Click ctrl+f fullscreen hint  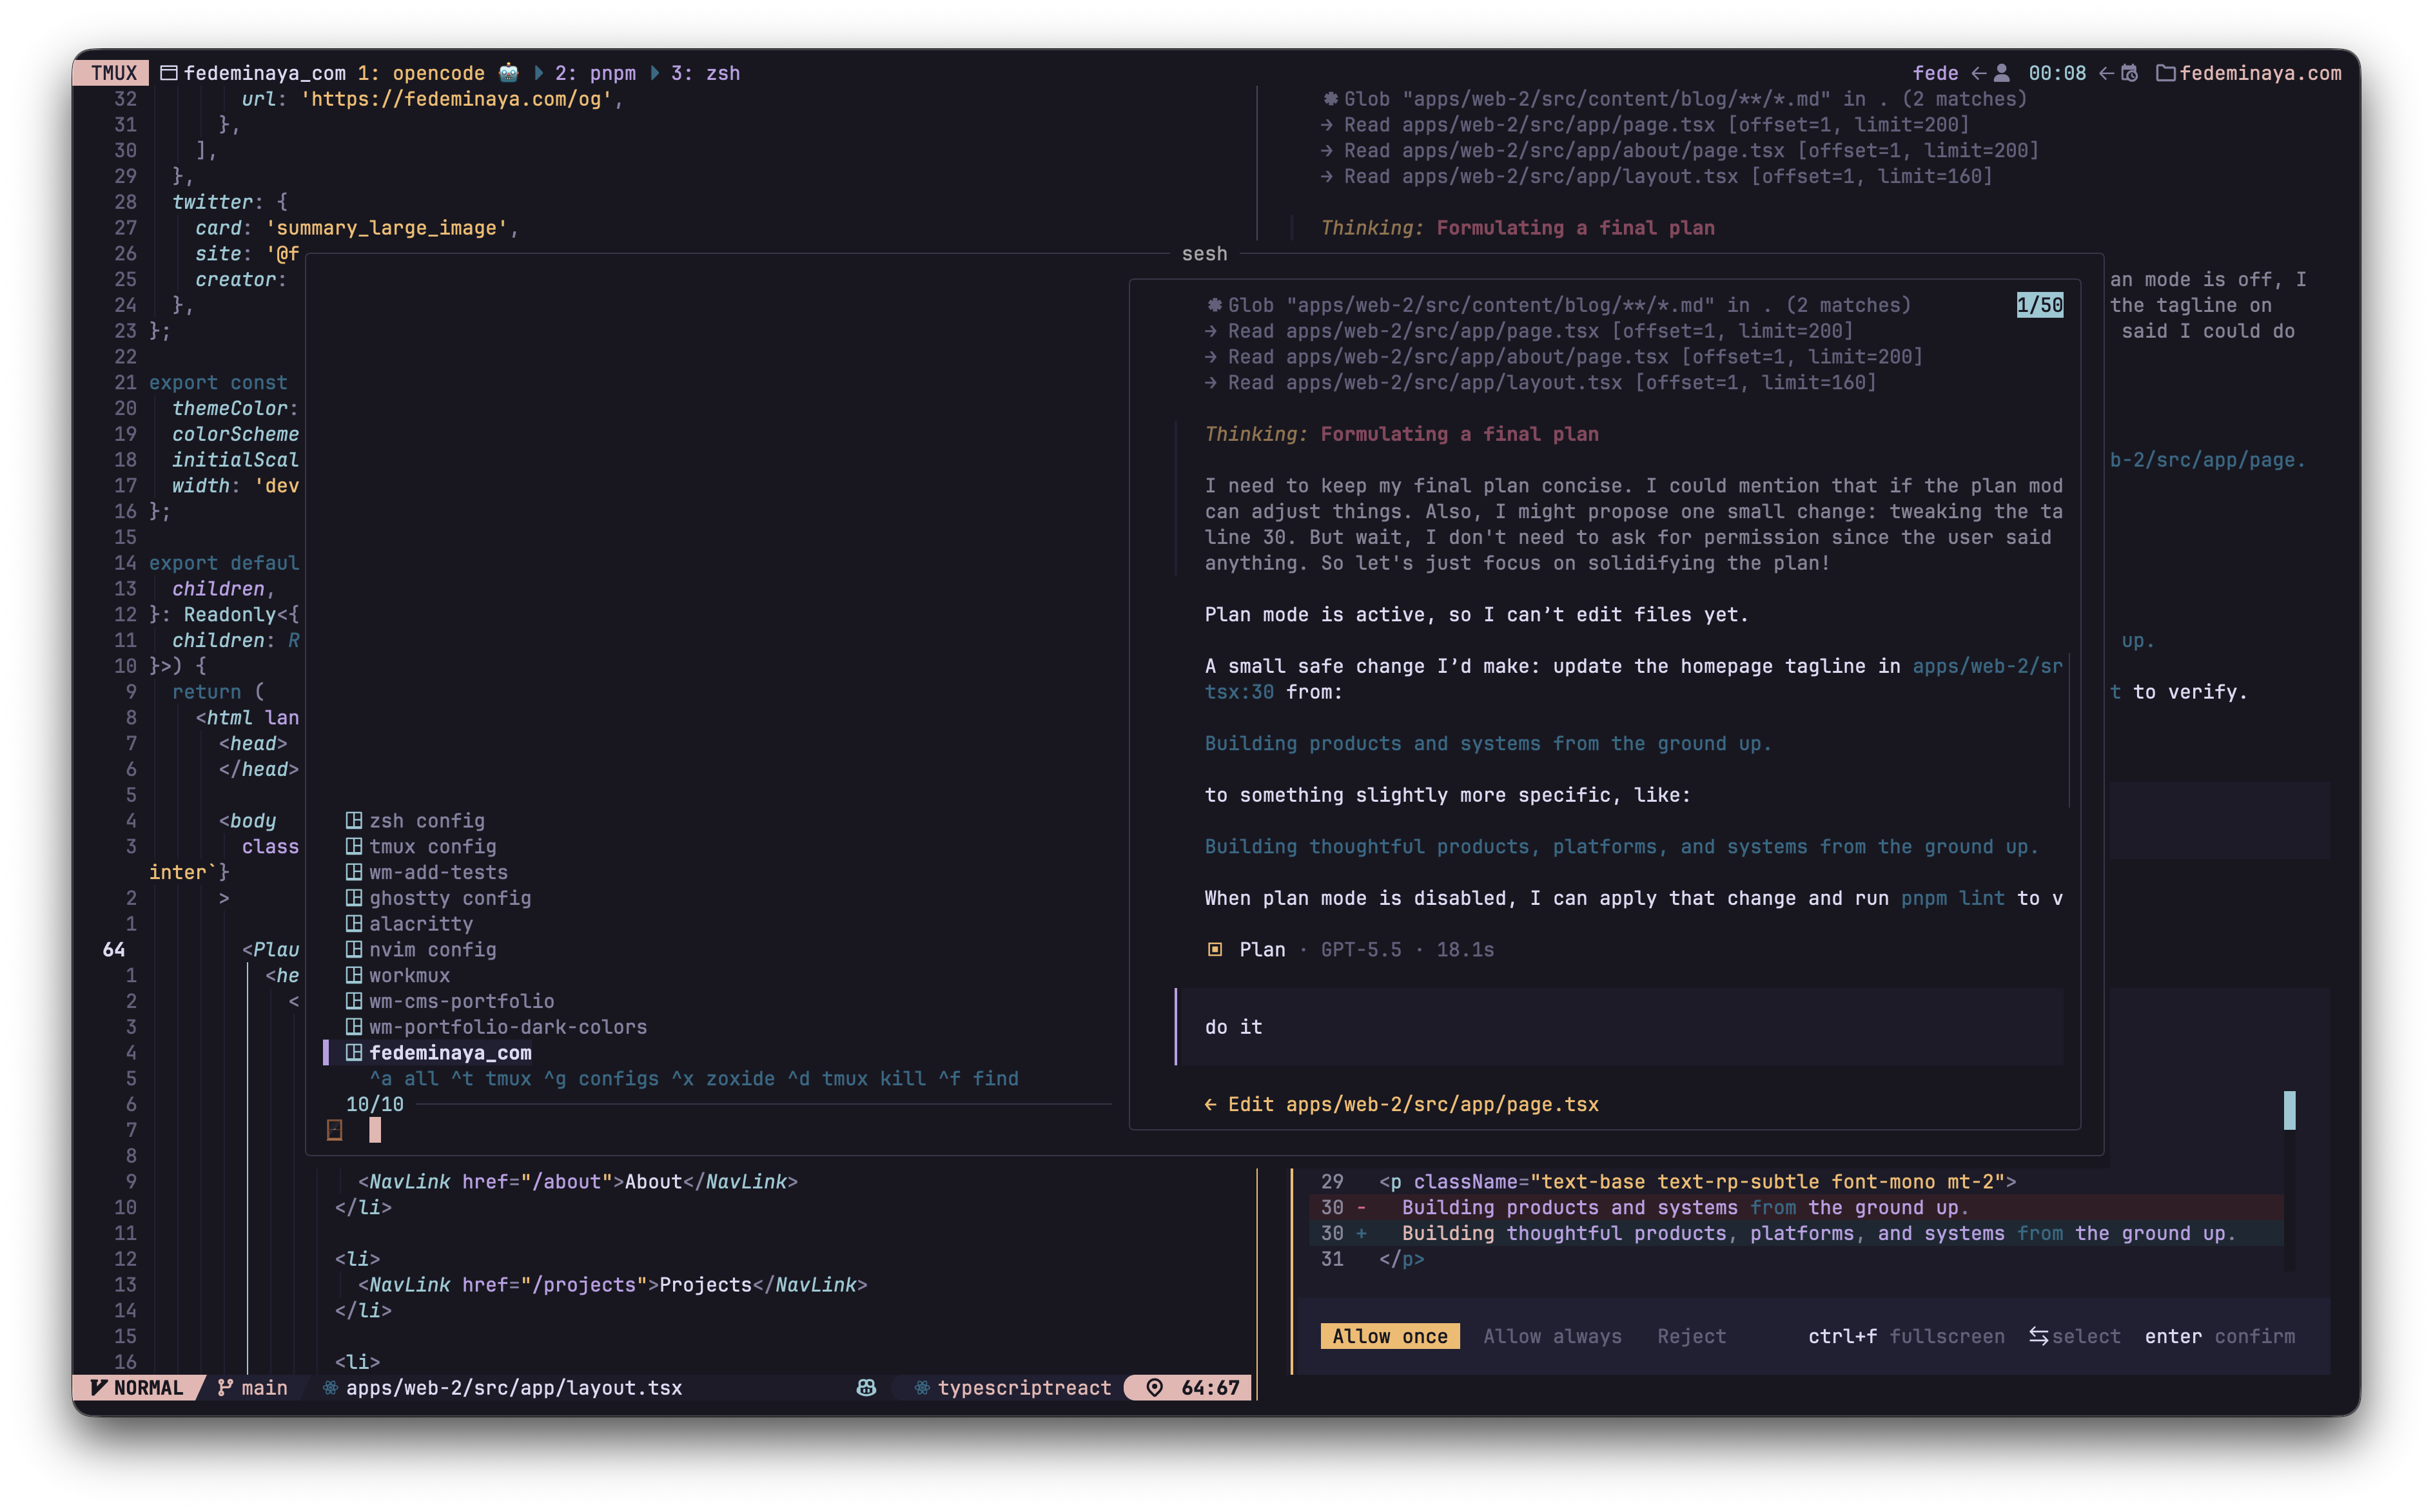click(1906, 1336)
